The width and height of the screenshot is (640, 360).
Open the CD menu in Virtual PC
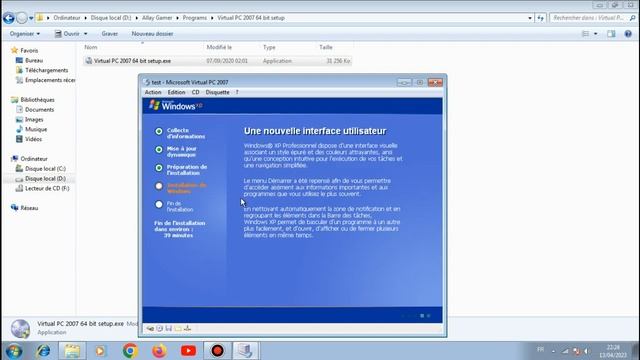[196, 92]
